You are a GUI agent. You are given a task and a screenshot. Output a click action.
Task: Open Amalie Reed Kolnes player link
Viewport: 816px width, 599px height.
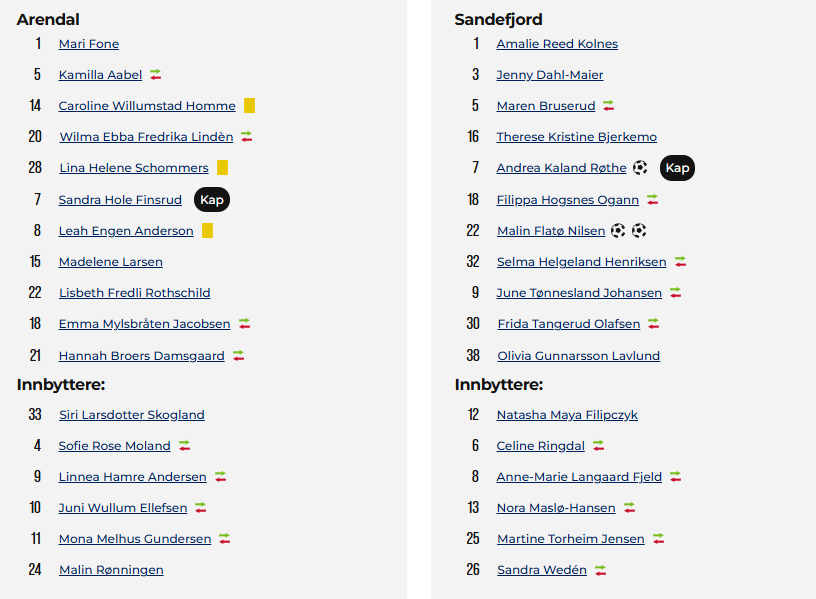[x=557, y=44]
